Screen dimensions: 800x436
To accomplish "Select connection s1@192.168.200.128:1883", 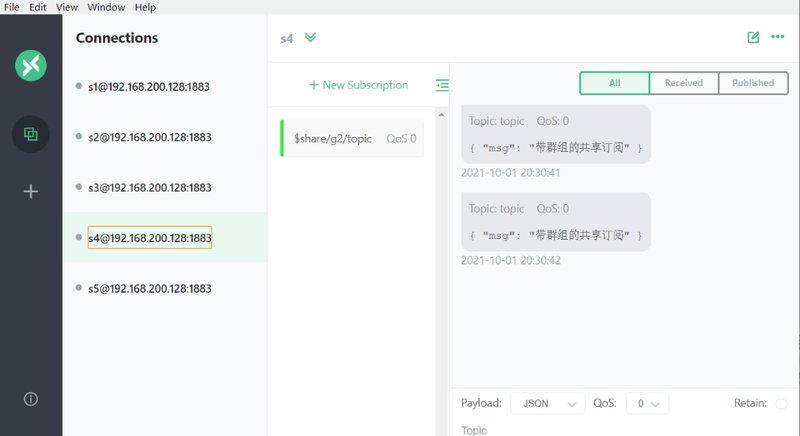I will [x=165, y=87].
